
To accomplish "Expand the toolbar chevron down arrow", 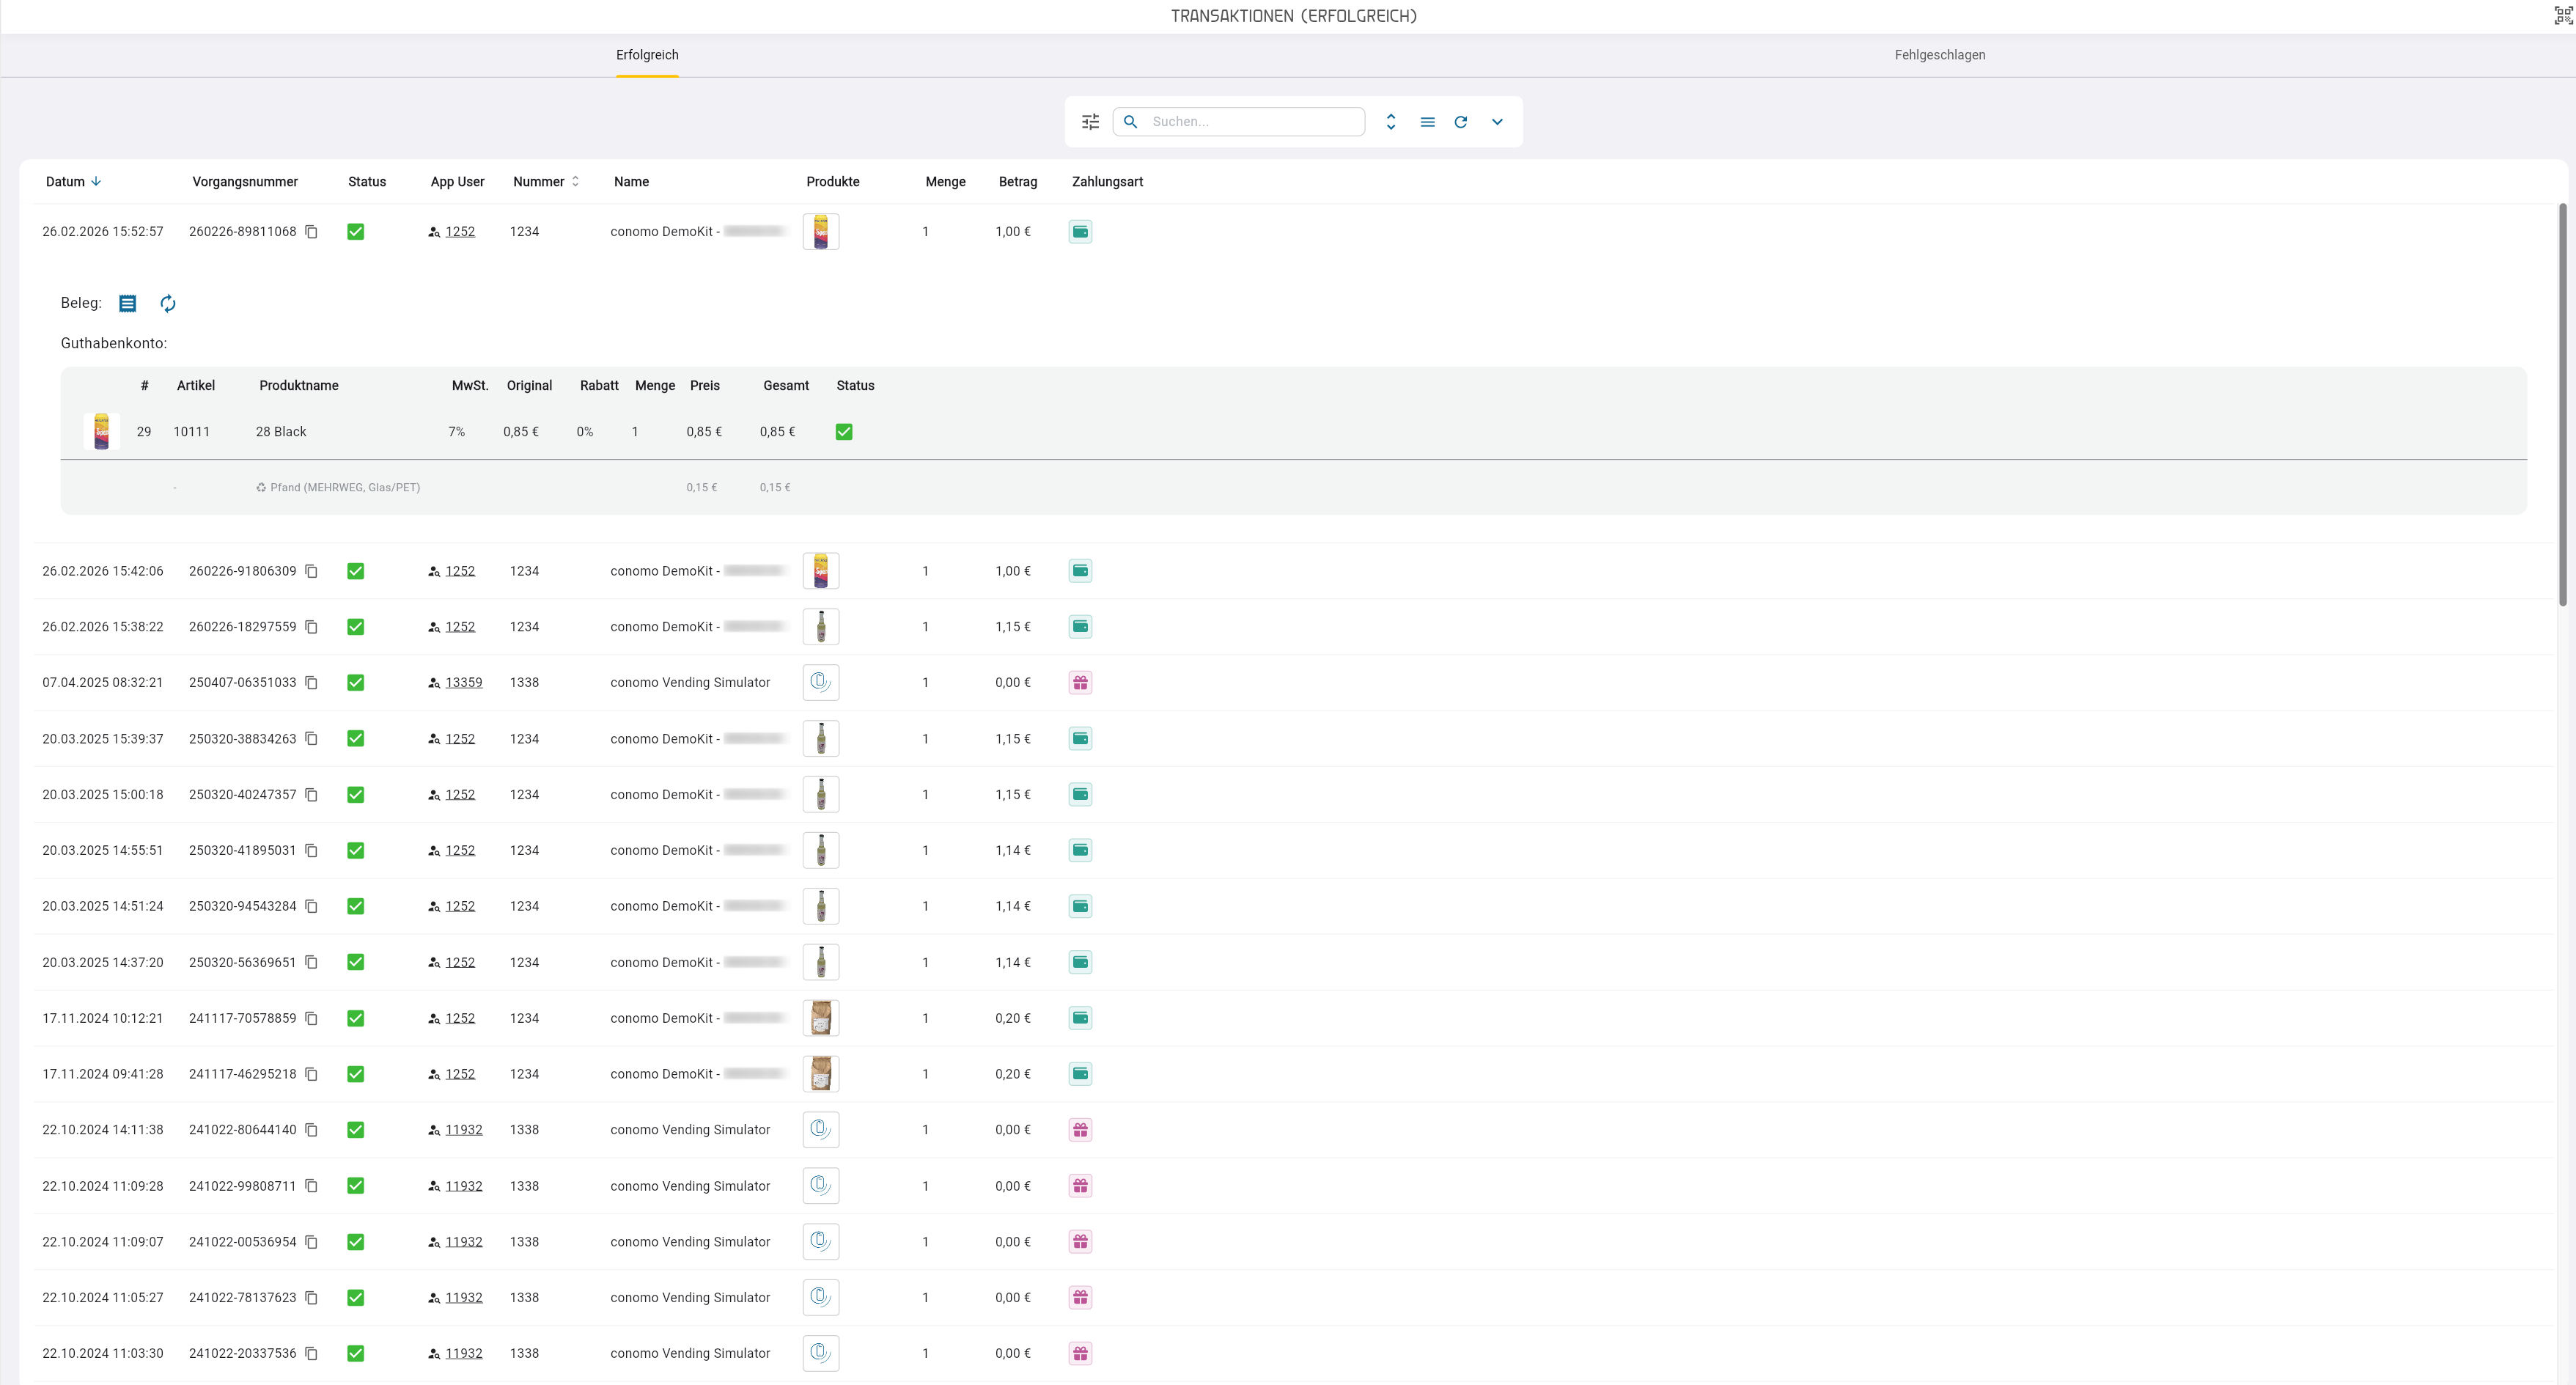I will (x=1497, y=122).
